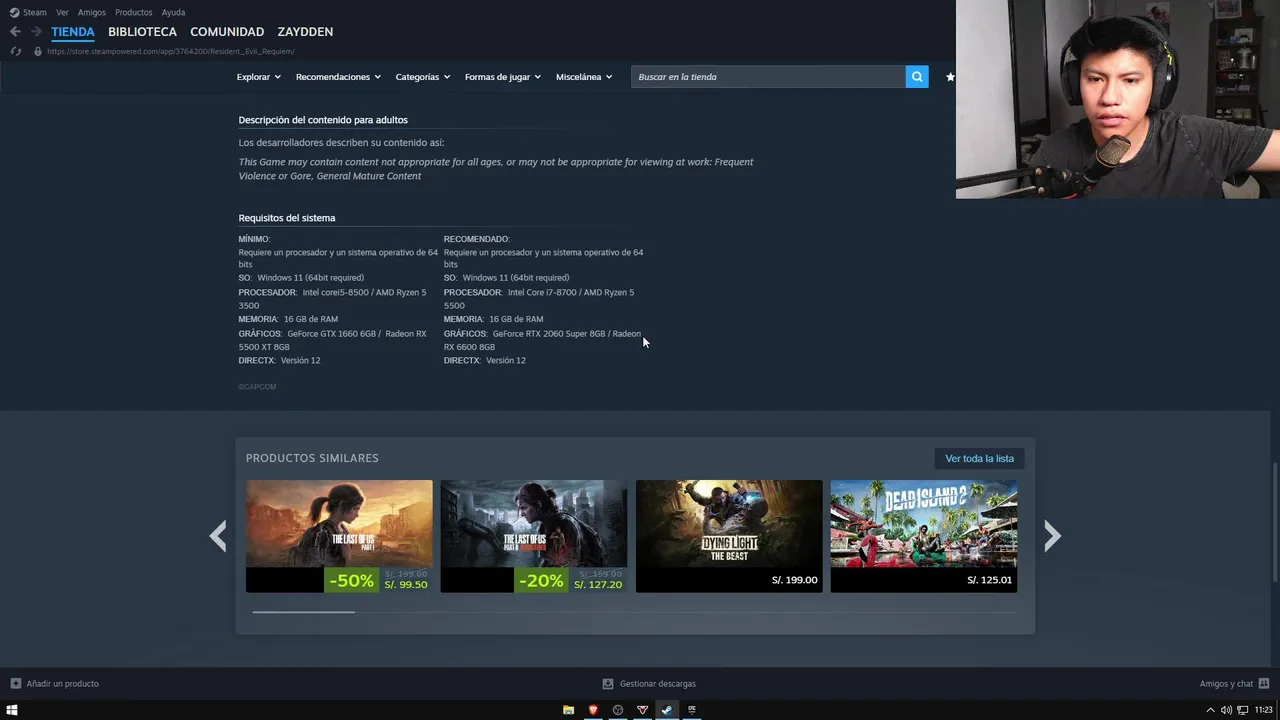Reload the store page with refresh icon
The image size is (1280, 720).
coord(15,51)
